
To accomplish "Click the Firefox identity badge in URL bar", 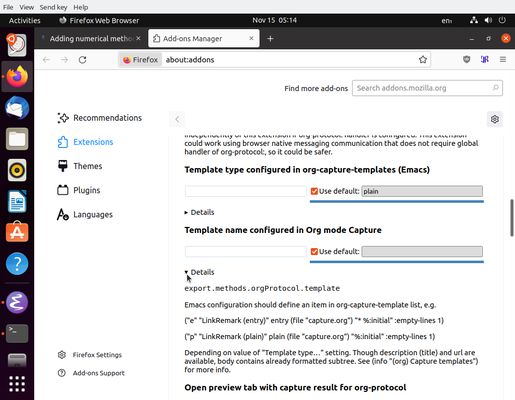I will click(x=140, y=60).
